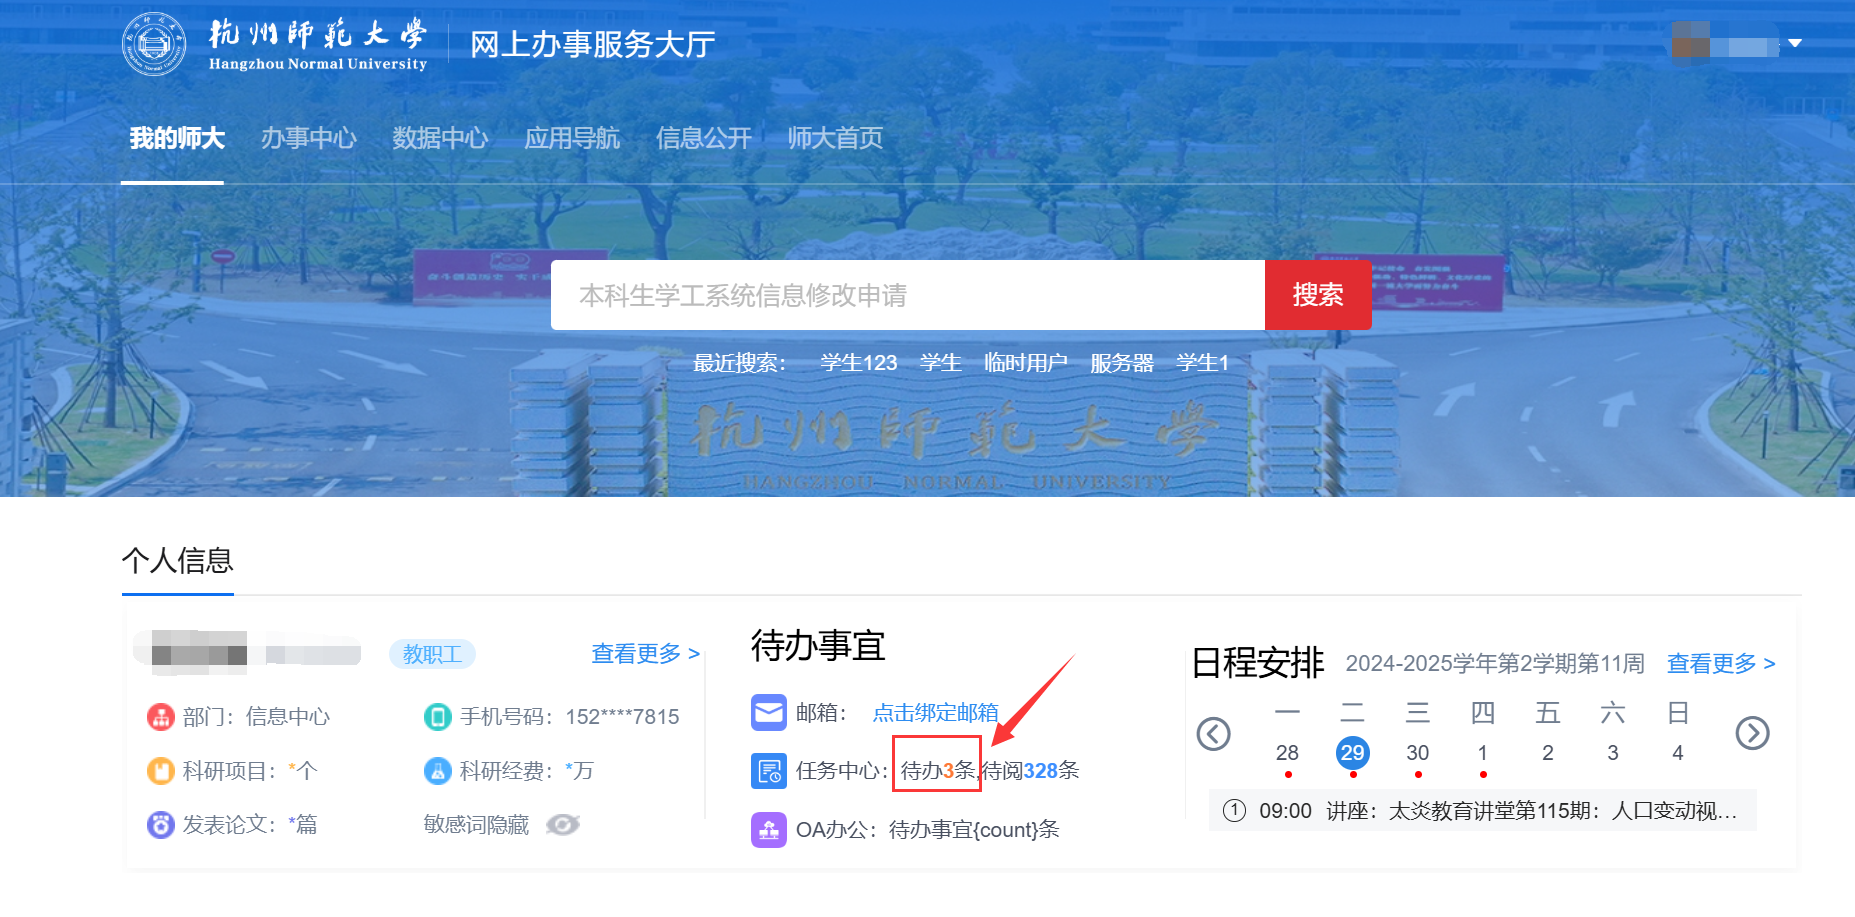Open the user account dropdown arrow
The height and width of the screenshot is (917, 1855).
click(x=1795, y=43)
